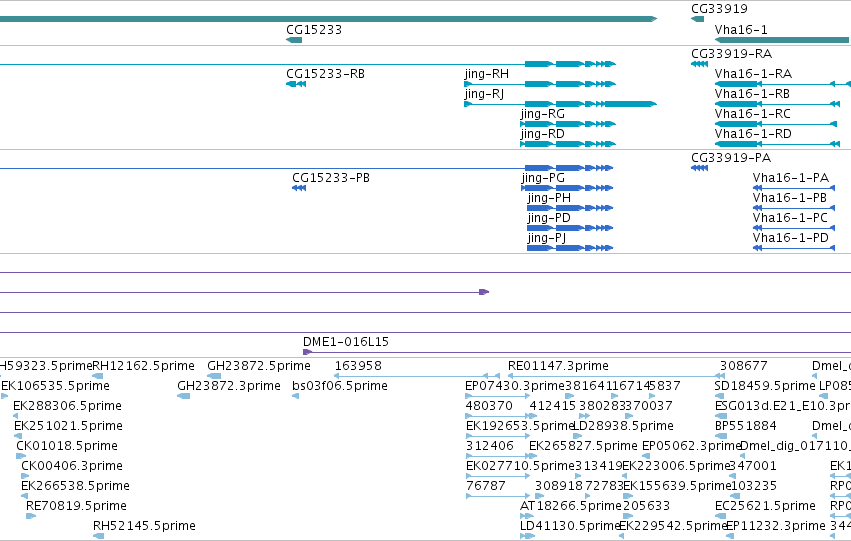
Task: Click the 480370 feature label
Action: point(489,406)
